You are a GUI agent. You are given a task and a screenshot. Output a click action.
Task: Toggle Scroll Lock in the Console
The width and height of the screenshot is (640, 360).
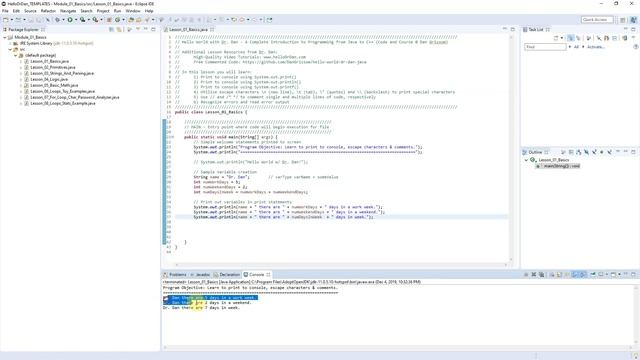pos(559,275)
